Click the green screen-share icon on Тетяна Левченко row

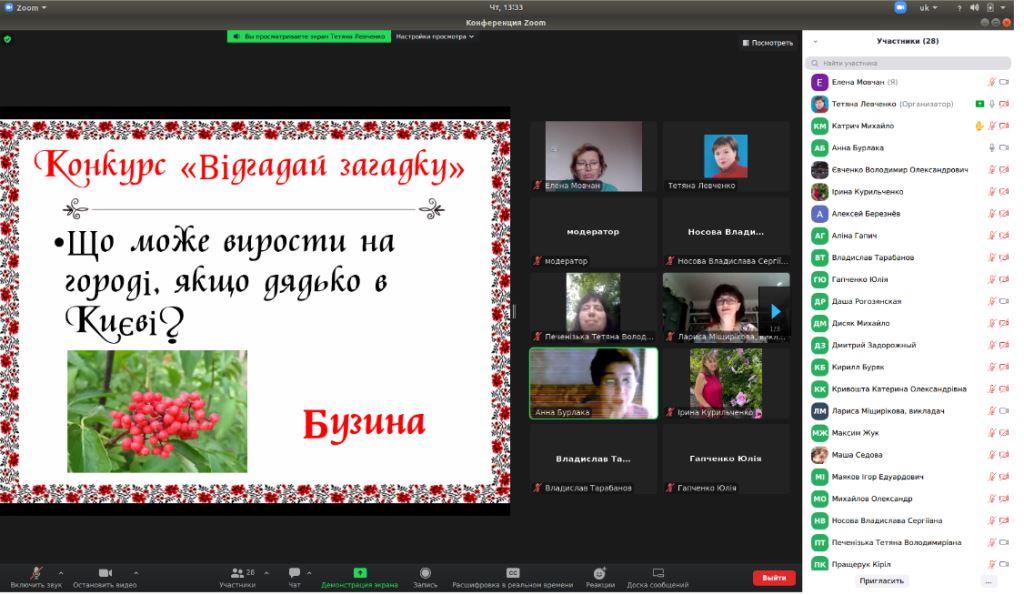click(979, 104)
